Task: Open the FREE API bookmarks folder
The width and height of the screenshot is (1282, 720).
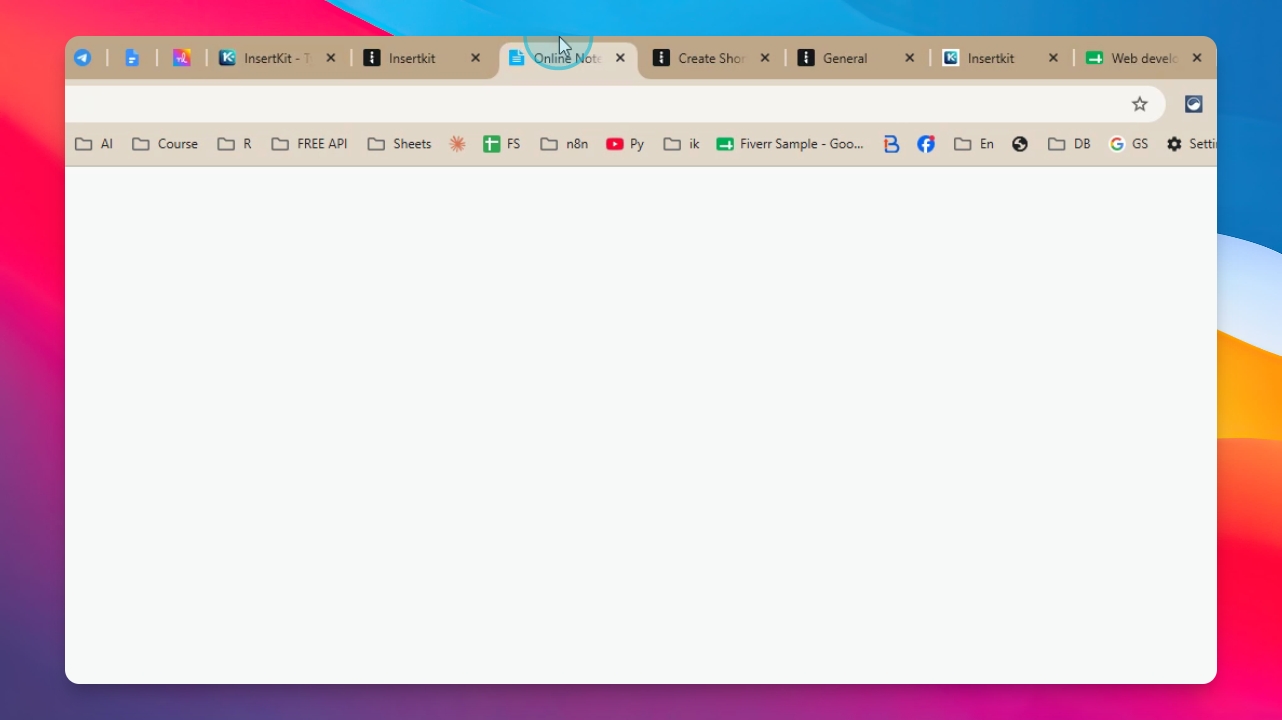Action: [310, 144]
